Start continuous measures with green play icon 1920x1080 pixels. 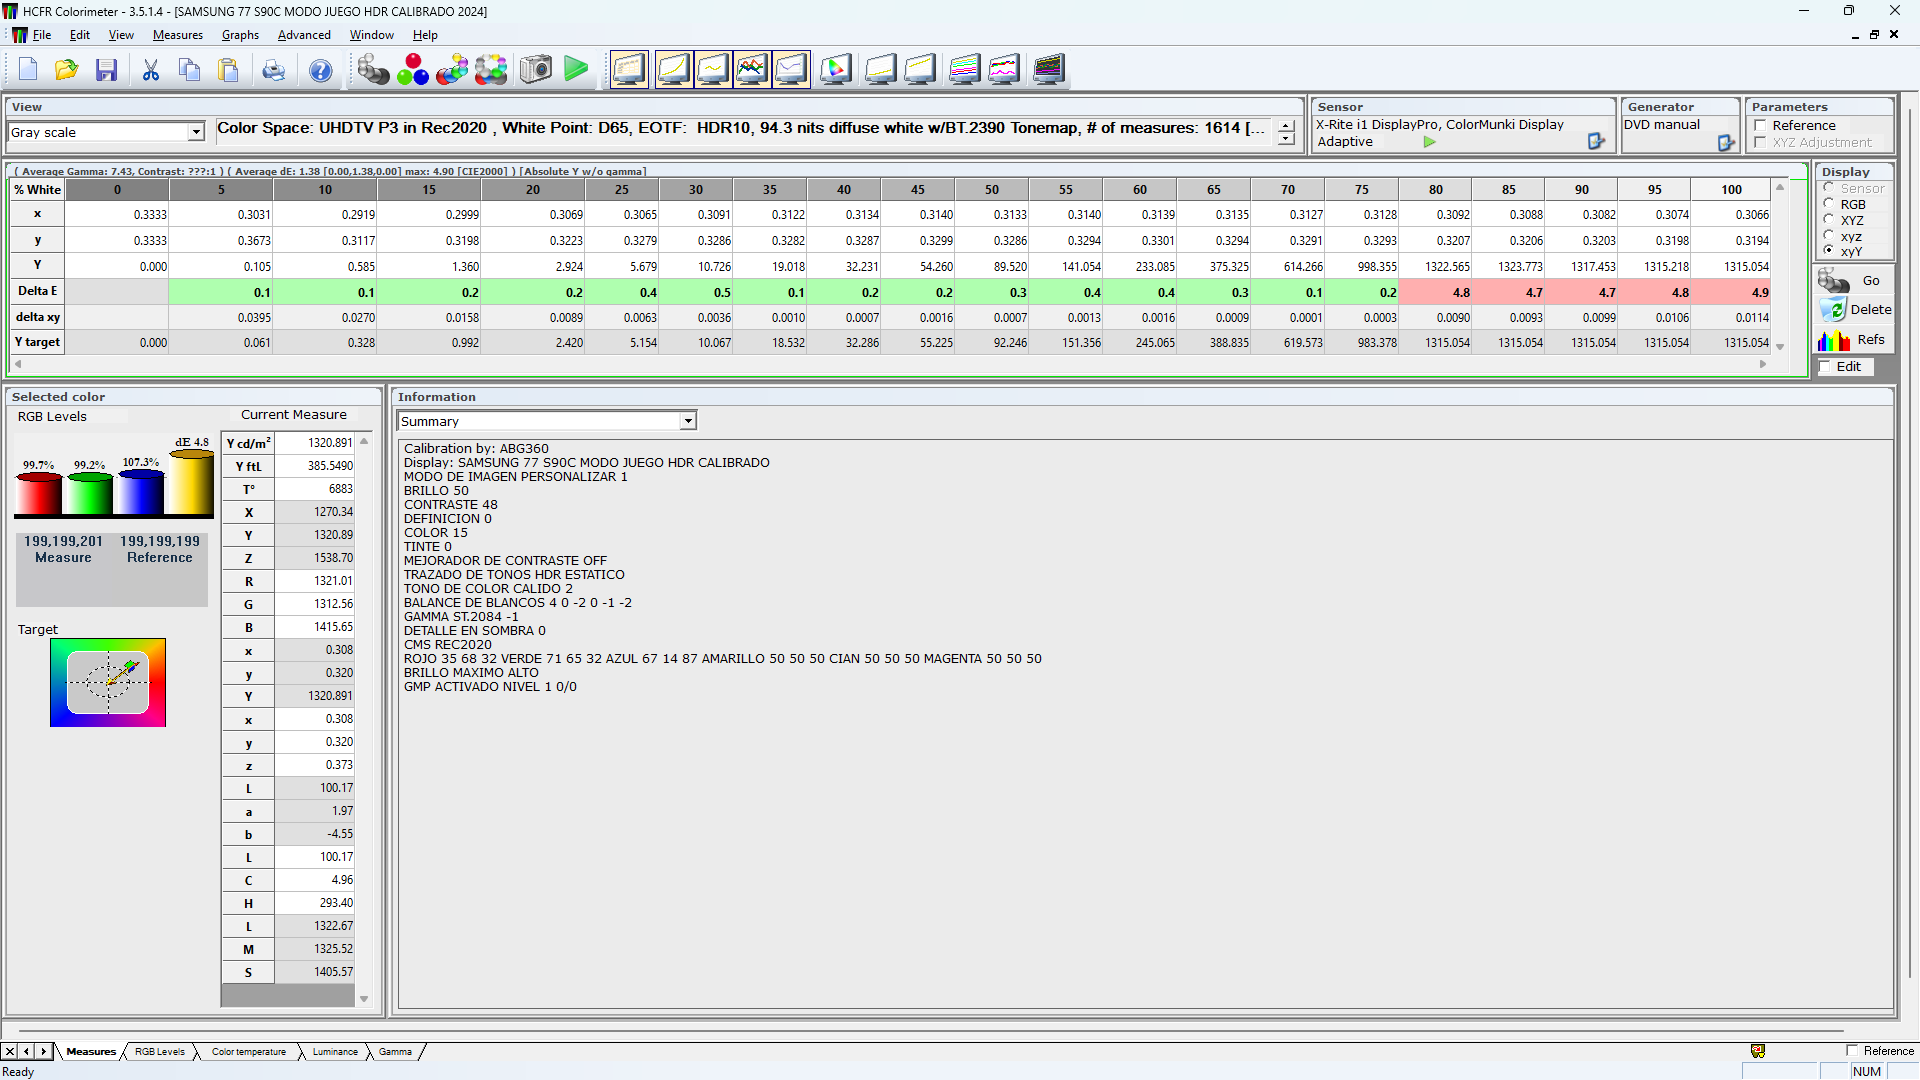(x=576, y=70)
